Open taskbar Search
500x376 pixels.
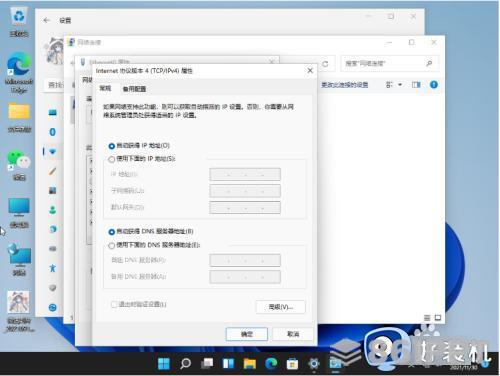185,364
